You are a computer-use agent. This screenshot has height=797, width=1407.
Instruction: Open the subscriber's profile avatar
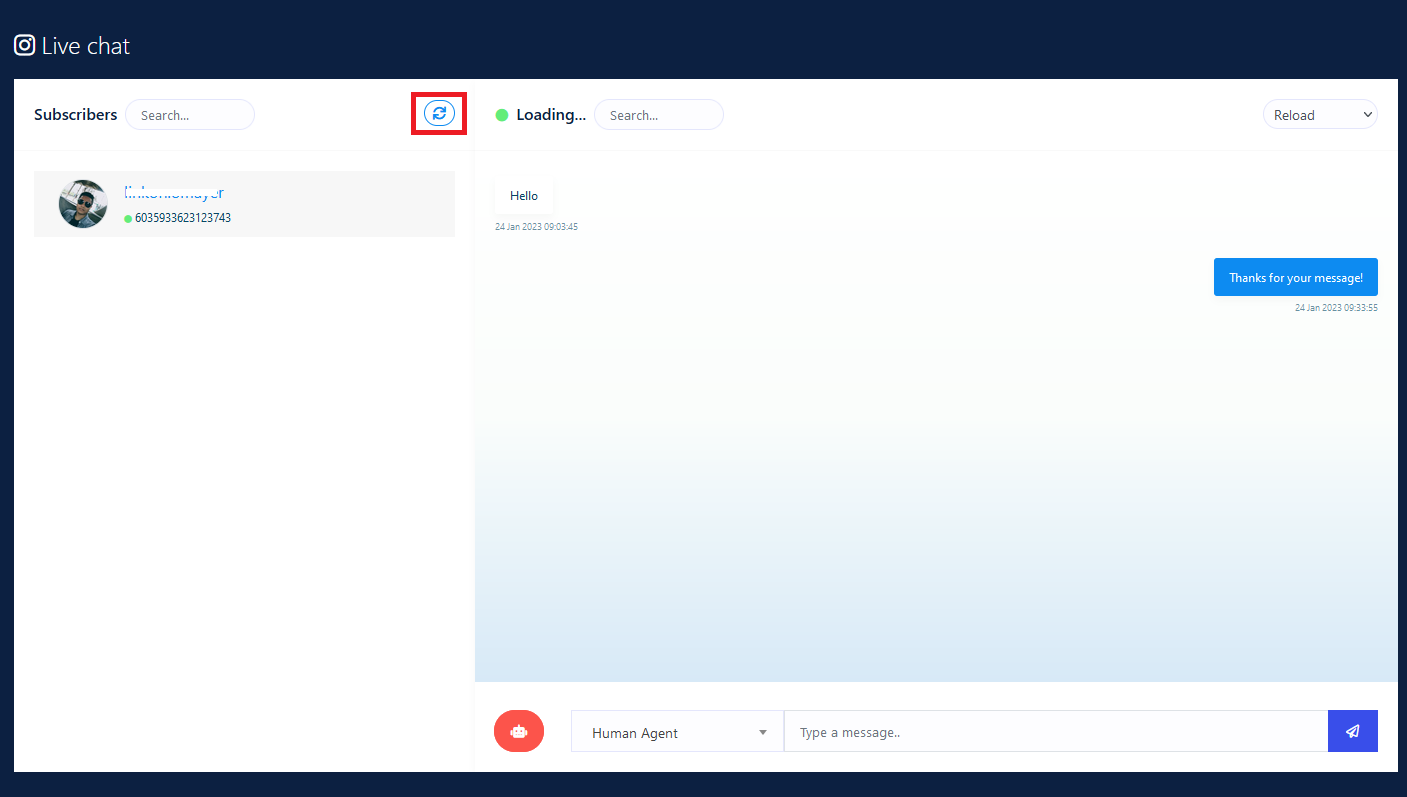tap(83, 204)
